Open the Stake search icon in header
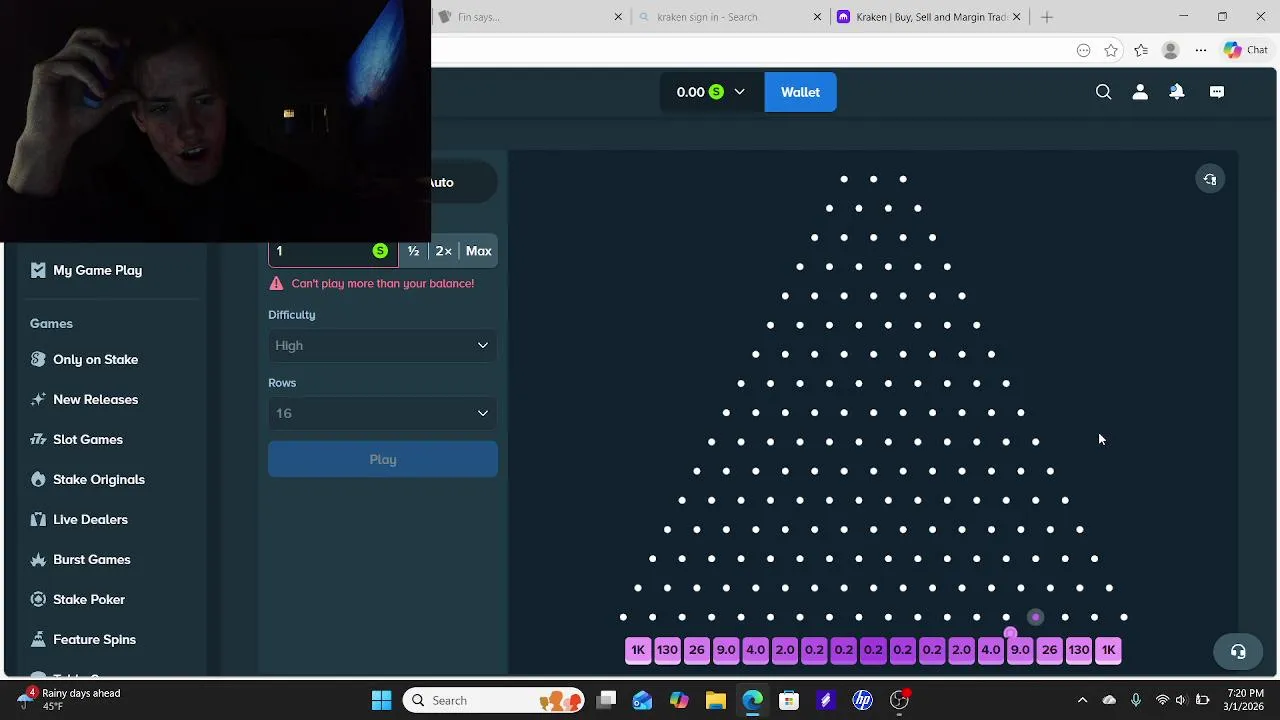1280x720 pixels. 1103,92
